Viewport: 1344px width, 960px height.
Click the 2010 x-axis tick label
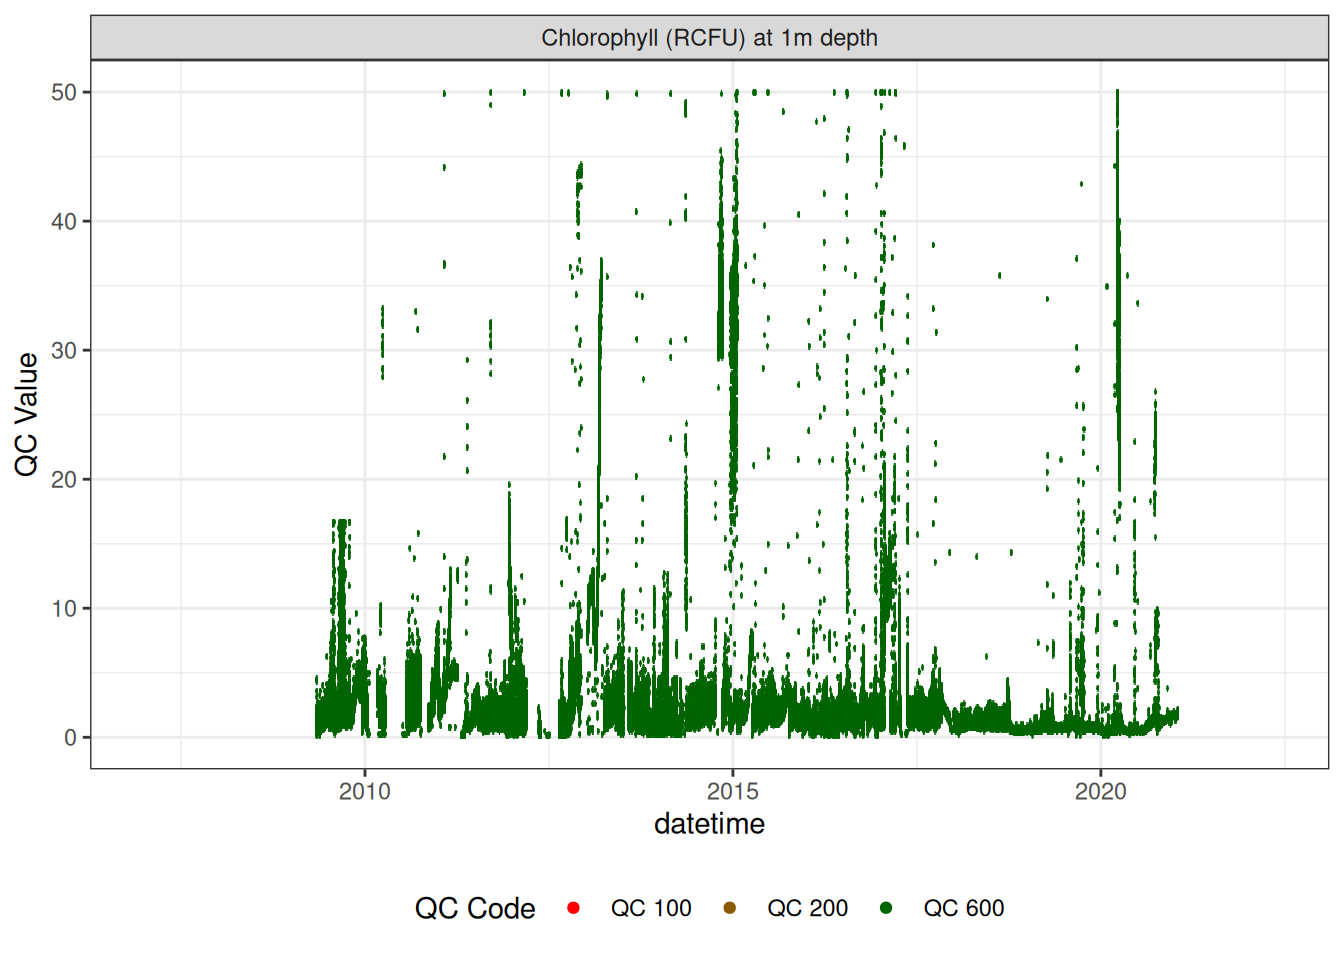(365, 792)
